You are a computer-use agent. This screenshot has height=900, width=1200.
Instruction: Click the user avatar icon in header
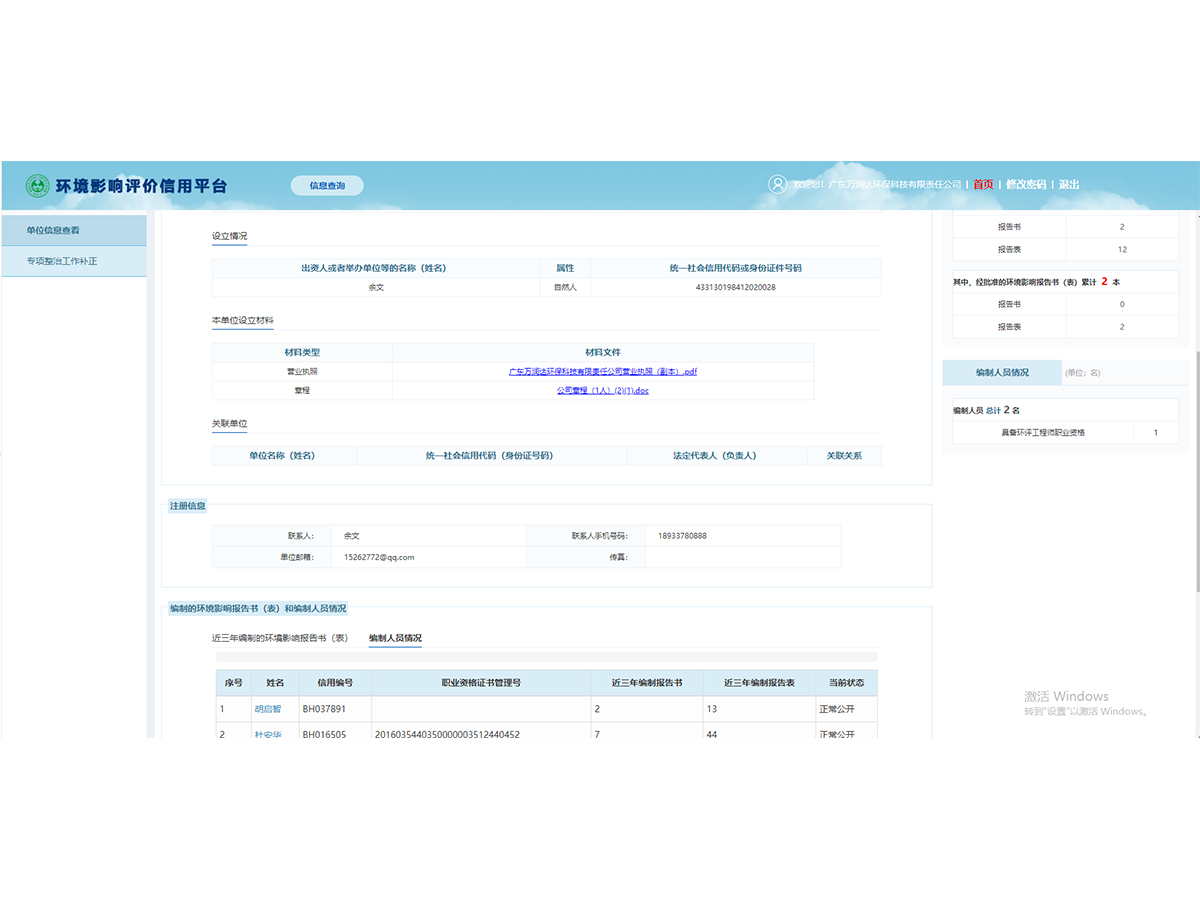pos(777,184)
